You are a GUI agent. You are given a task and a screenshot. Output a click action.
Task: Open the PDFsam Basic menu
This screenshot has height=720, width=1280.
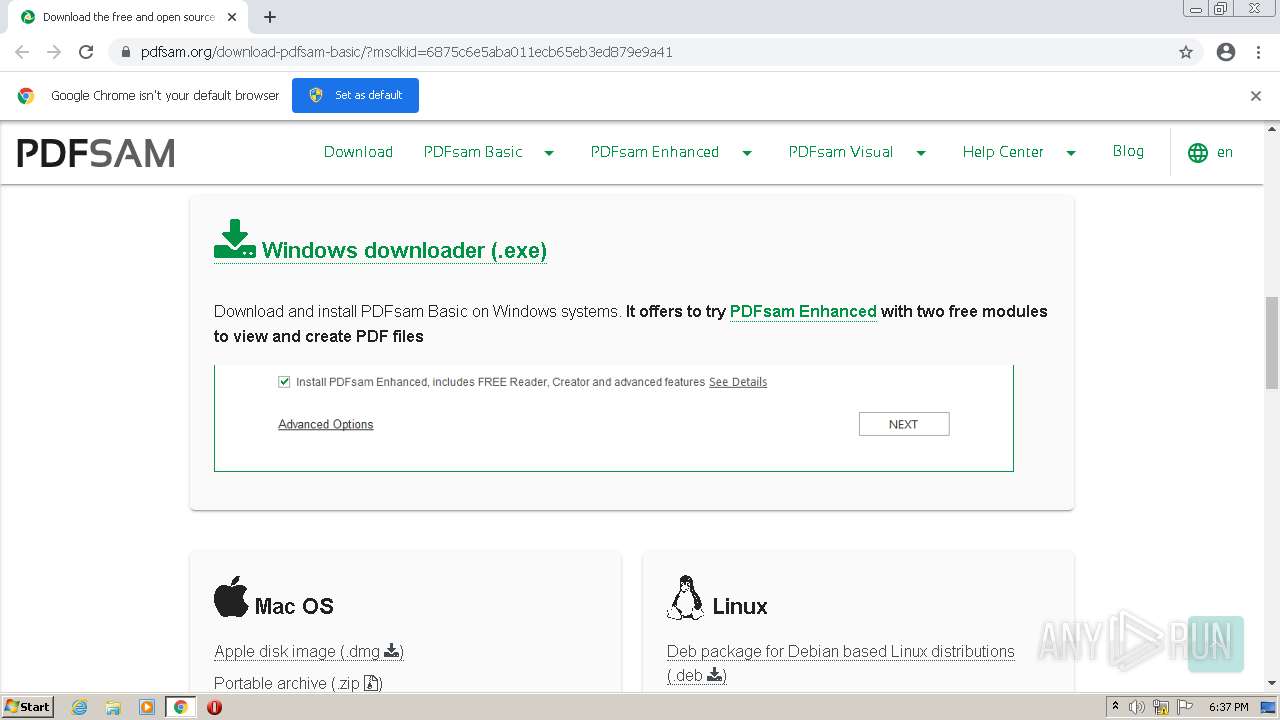473,152
